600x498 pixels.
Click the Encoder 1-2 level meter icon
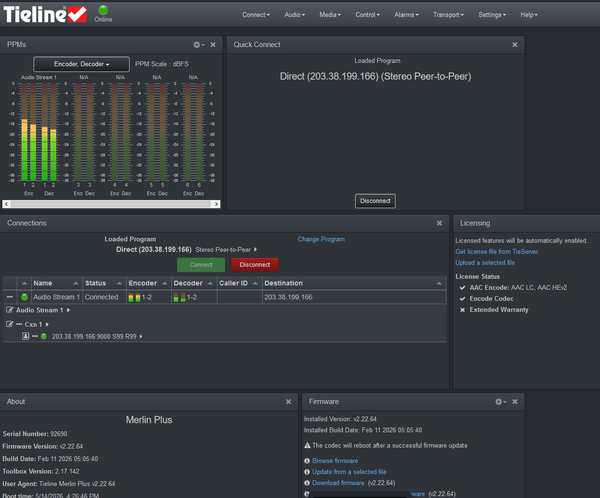(x=134, y=297)
